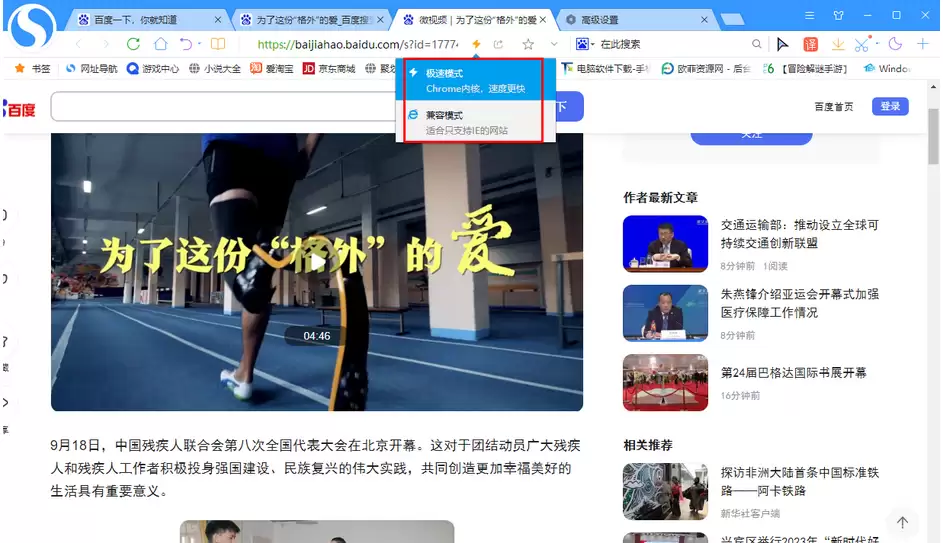Open the 第24届巴格达国际书展开幕 article title
The height and width of the screenshot is (543, 943).
793,373
